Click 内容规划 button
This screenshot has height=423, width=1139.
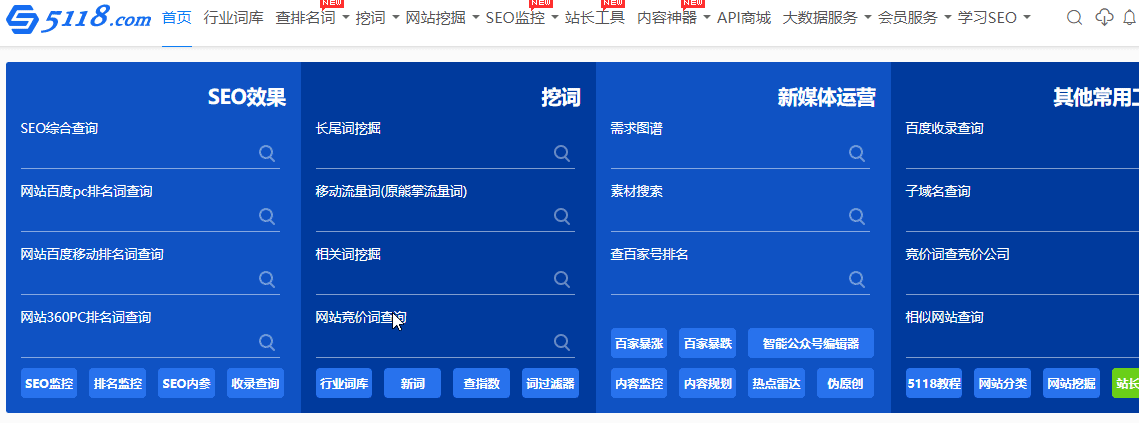(x=708, y=383)
